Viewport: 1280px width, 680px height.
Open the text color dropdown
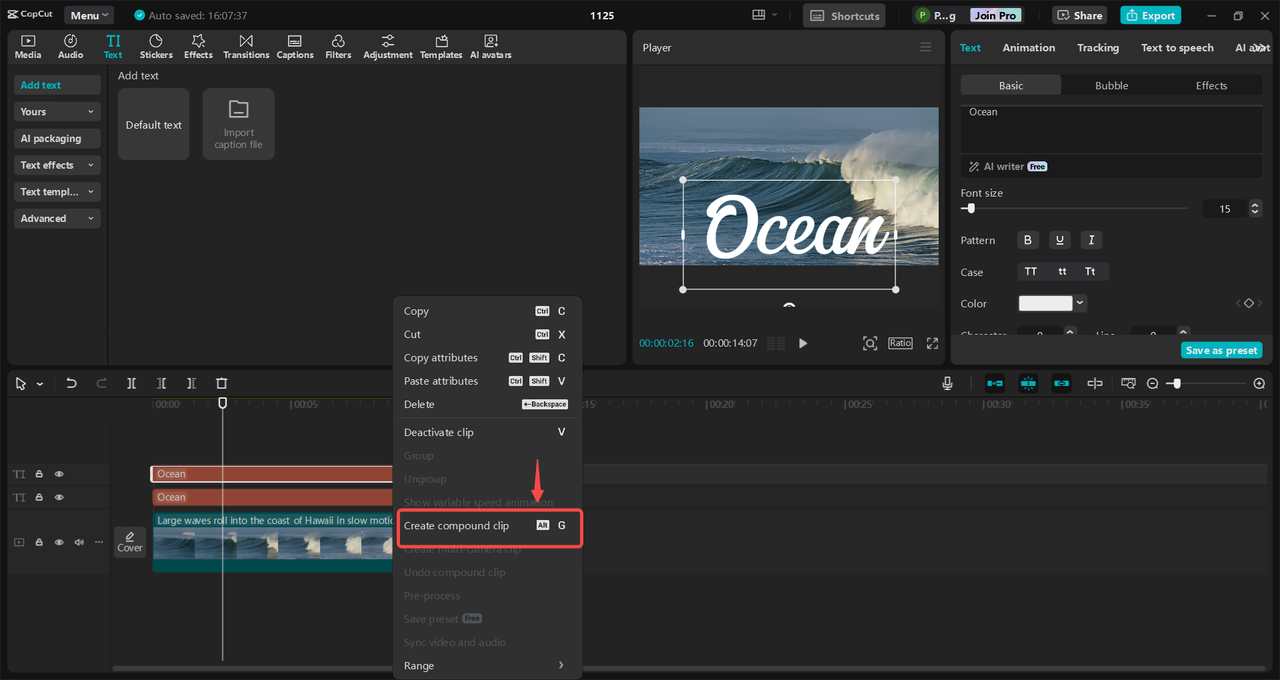(x=1080, y=303)
